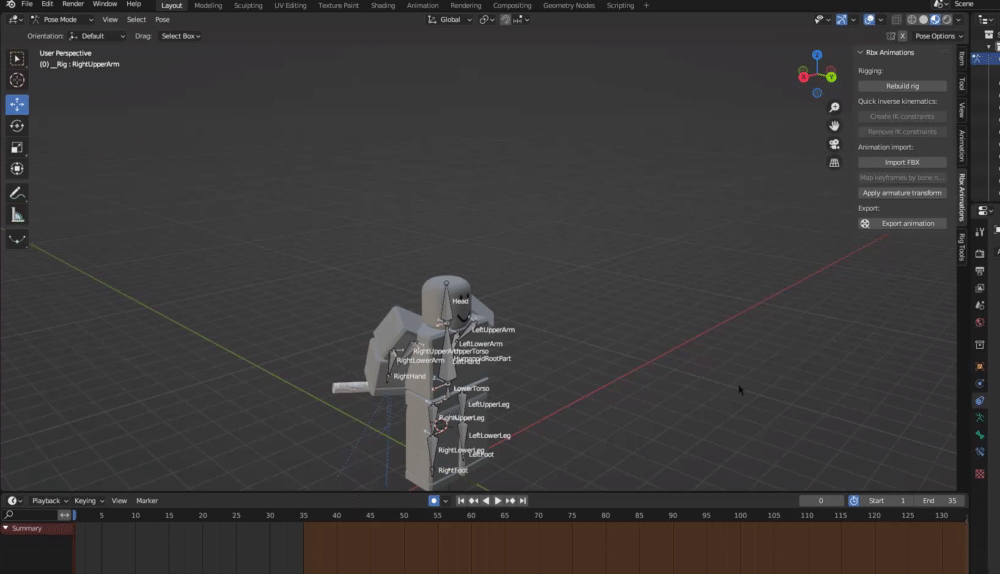Select the Rotate tool
The image size is (1000, 574).
tap(17, 126)
